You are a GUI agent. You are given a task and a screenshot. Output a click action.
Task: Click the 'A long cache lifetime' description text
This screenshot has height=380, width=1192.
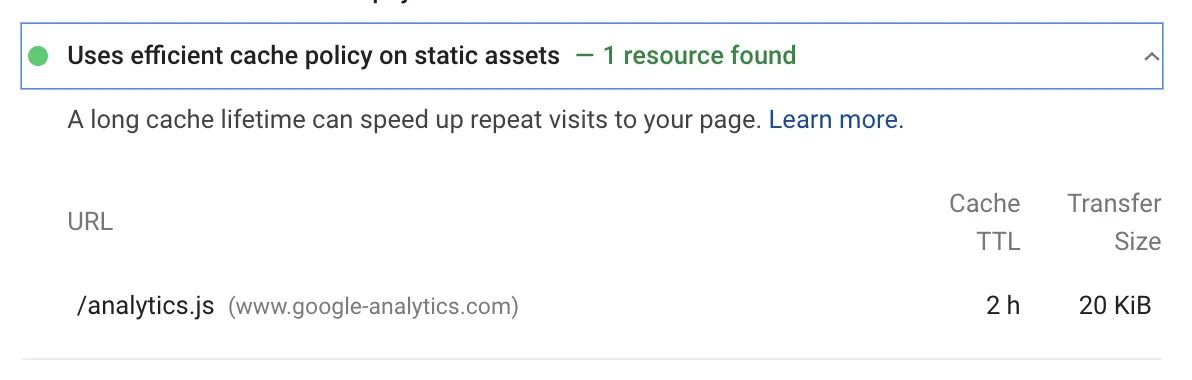coord(414,120)
